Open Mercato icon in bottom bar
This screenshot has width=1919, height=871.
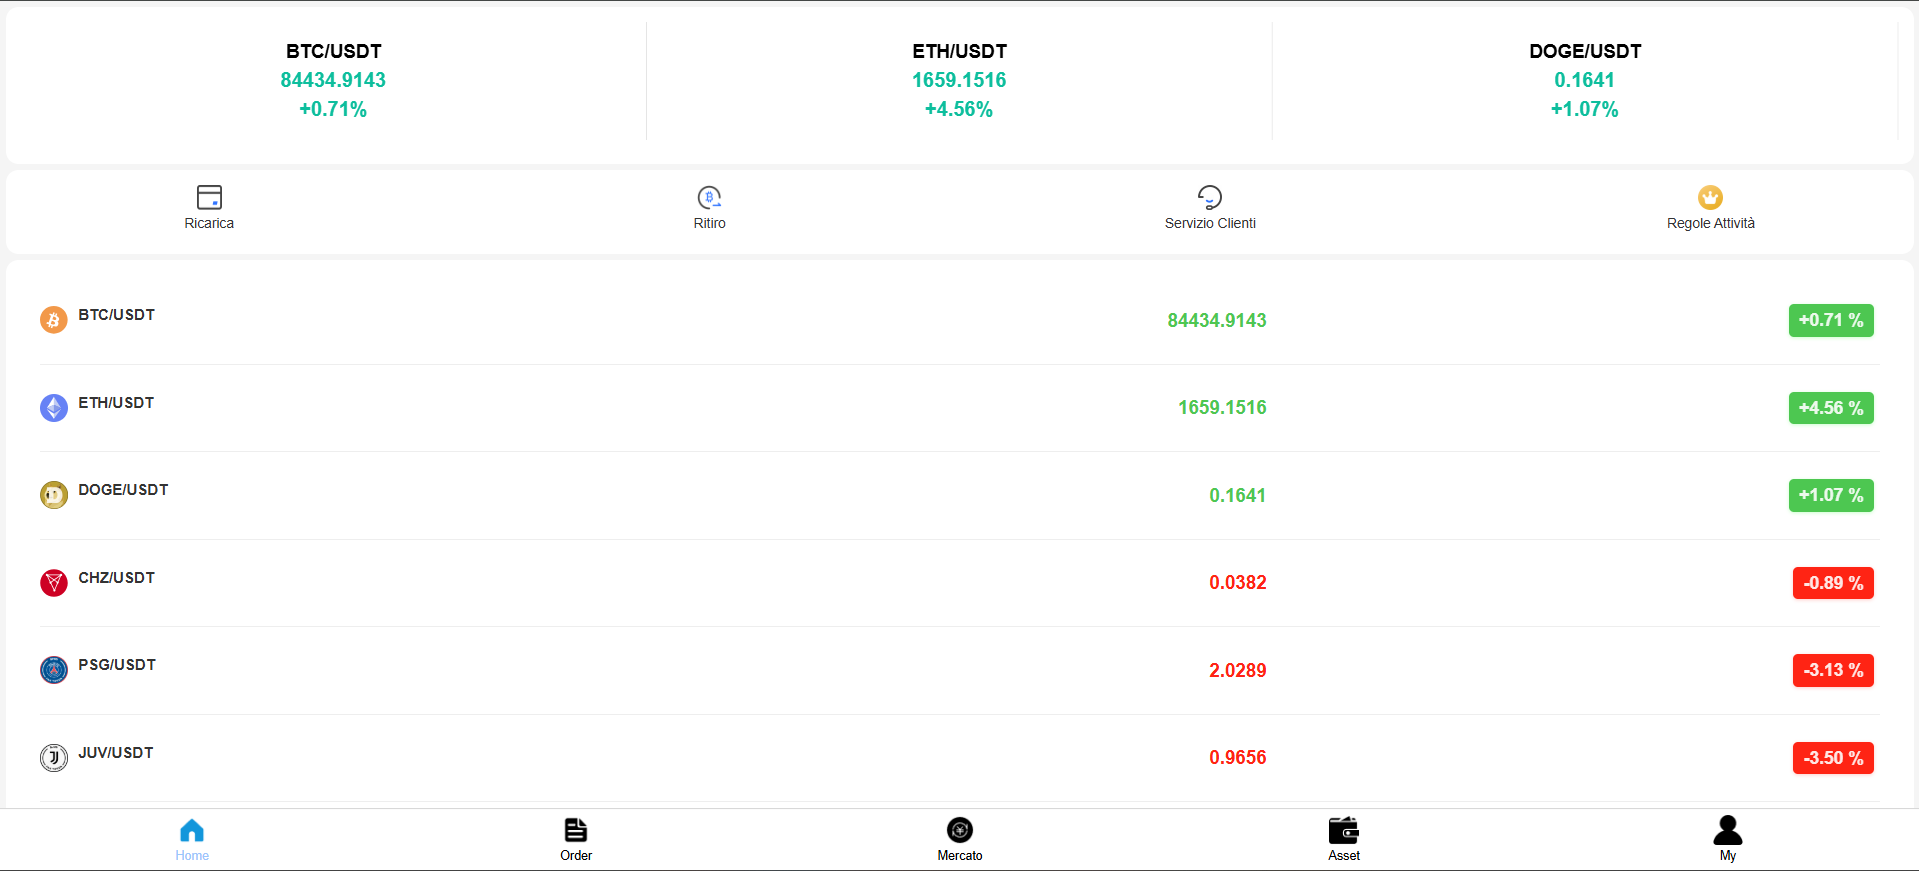[960, 830]
